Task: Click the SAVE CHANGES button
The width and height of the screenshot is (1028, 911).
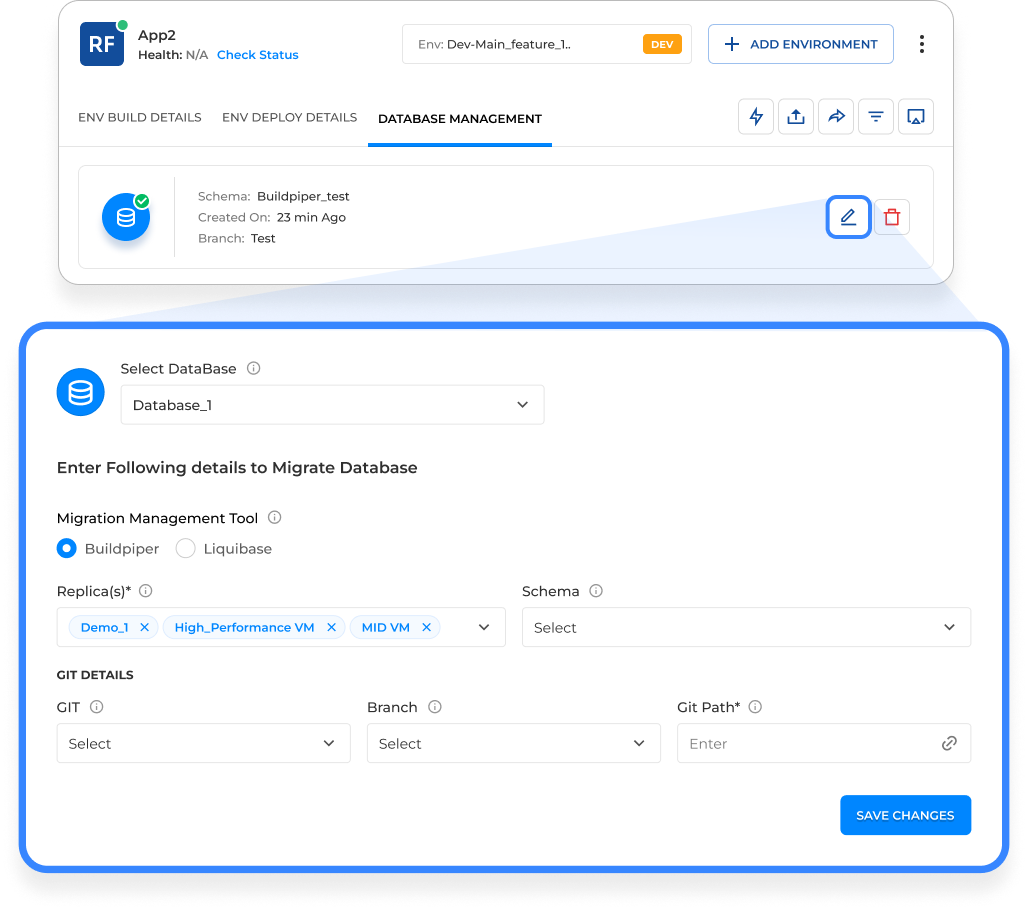Action: pos(905,815)
